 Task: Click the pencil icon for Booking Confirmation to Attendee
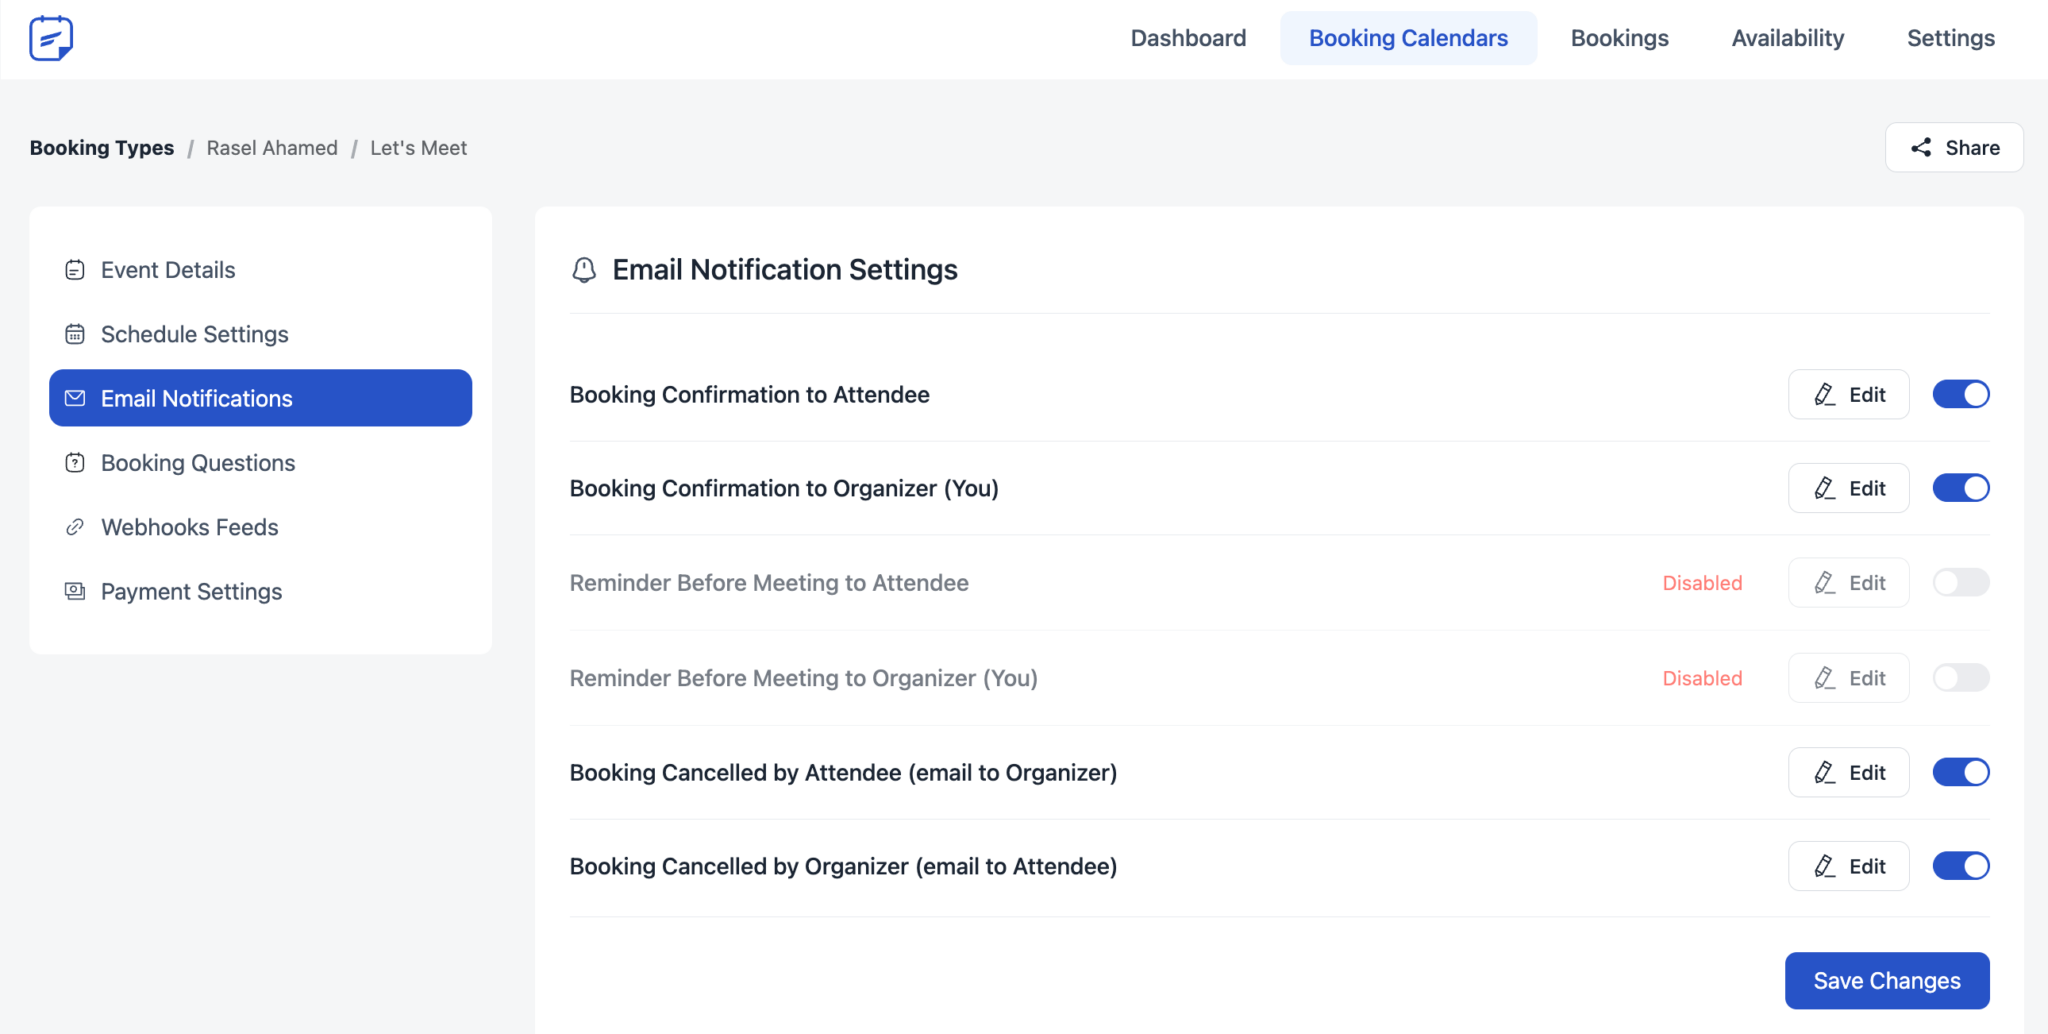click(1824, 394)
